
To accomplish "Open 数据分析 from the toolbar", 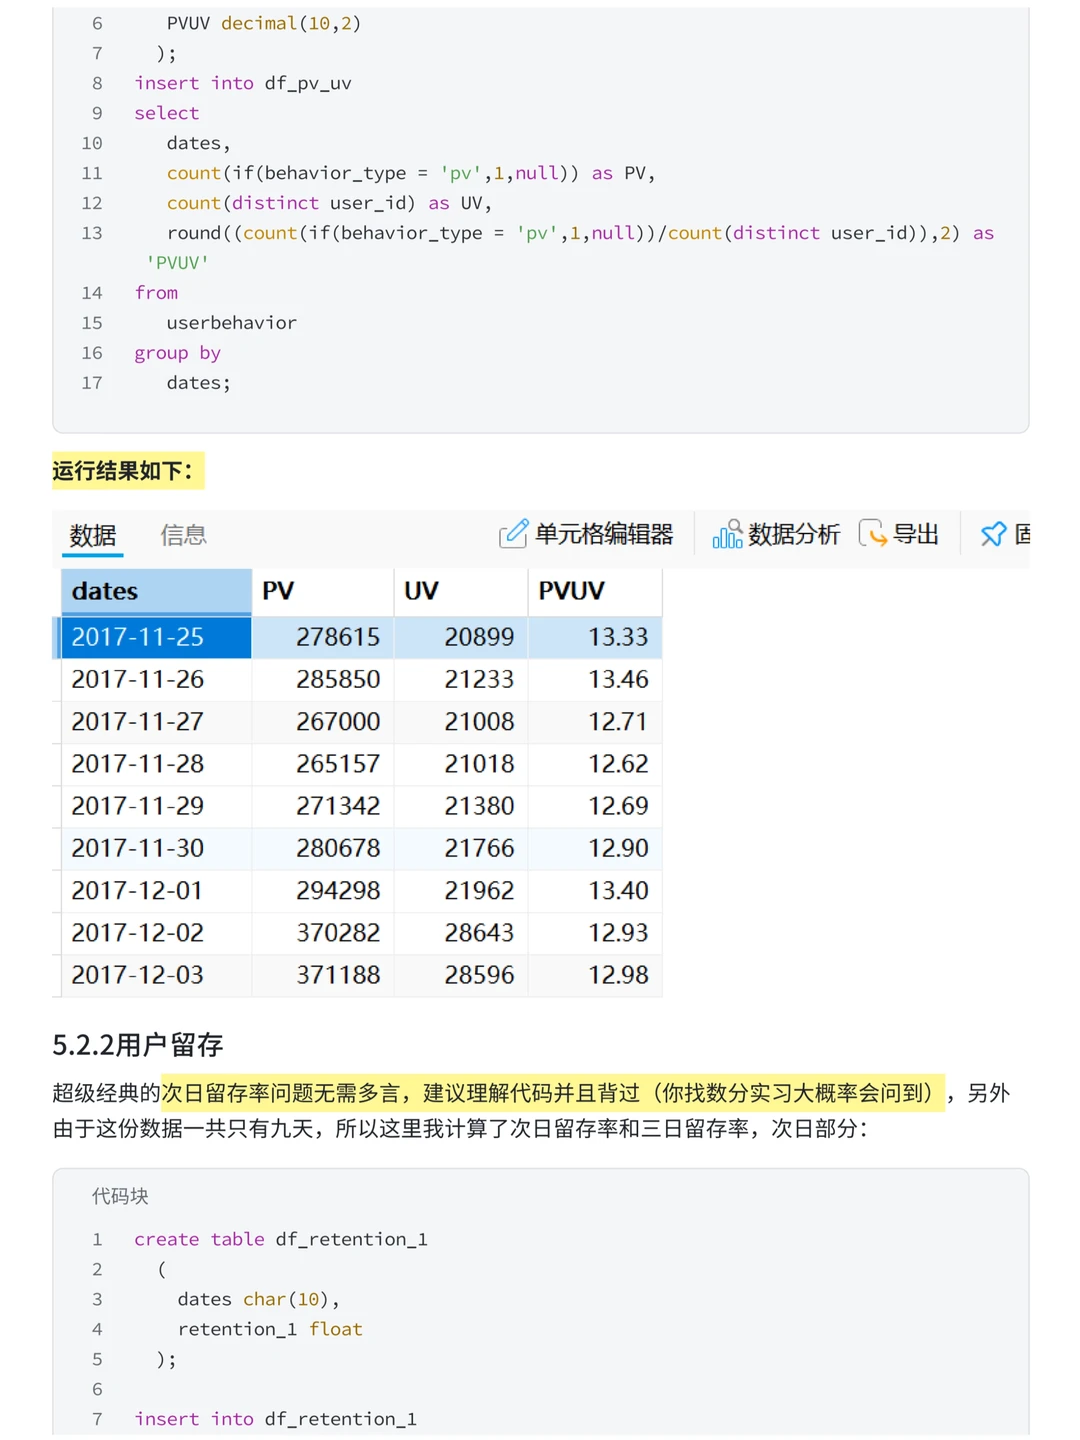I will click(x=776, y=534).
